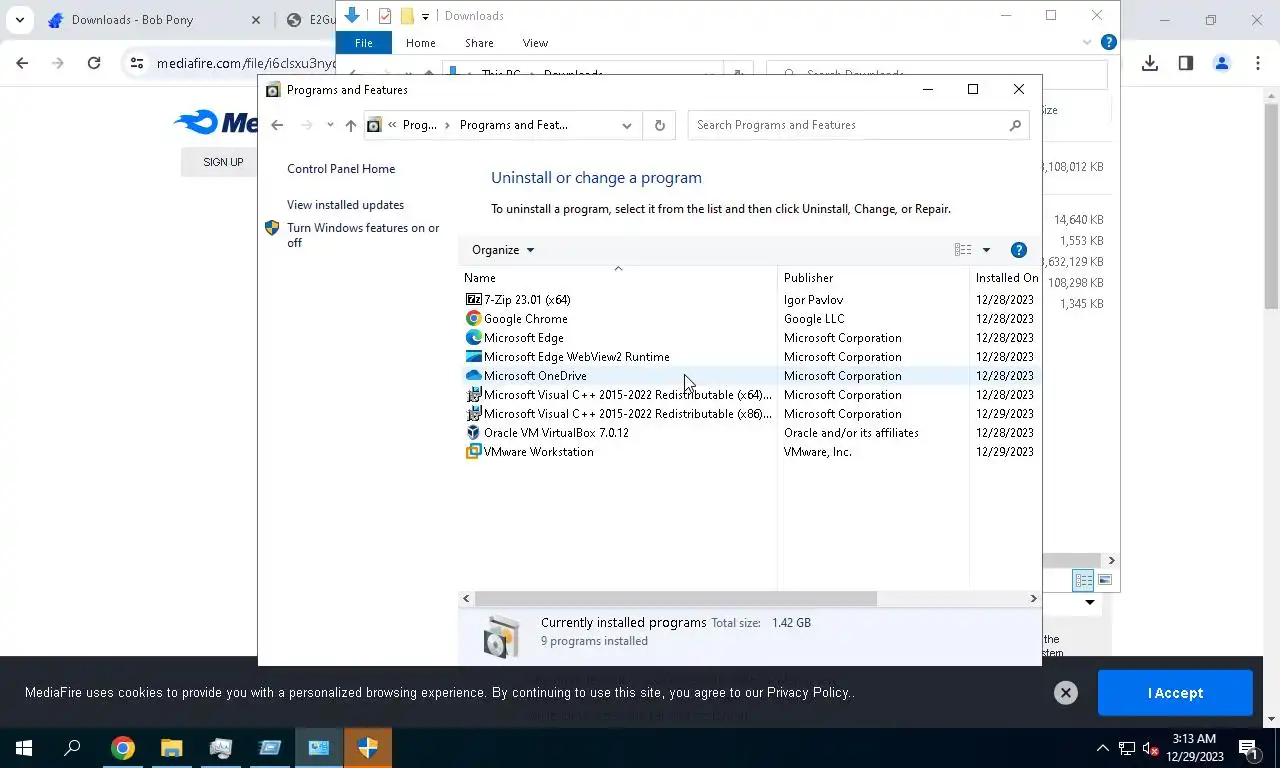Image resolution: width=1280 pixels, height=768 pixels.
Task: Select the VMware Workstation icon
Action: click(474, 452)
